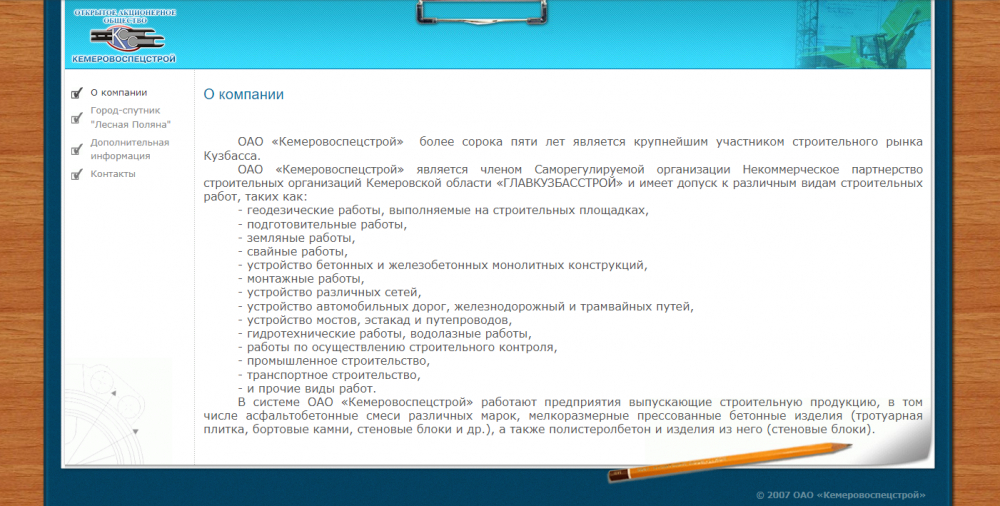Open the Контакты page
Image resolution: width=1000 pixels, height=506 pixels.
[113, 174]
